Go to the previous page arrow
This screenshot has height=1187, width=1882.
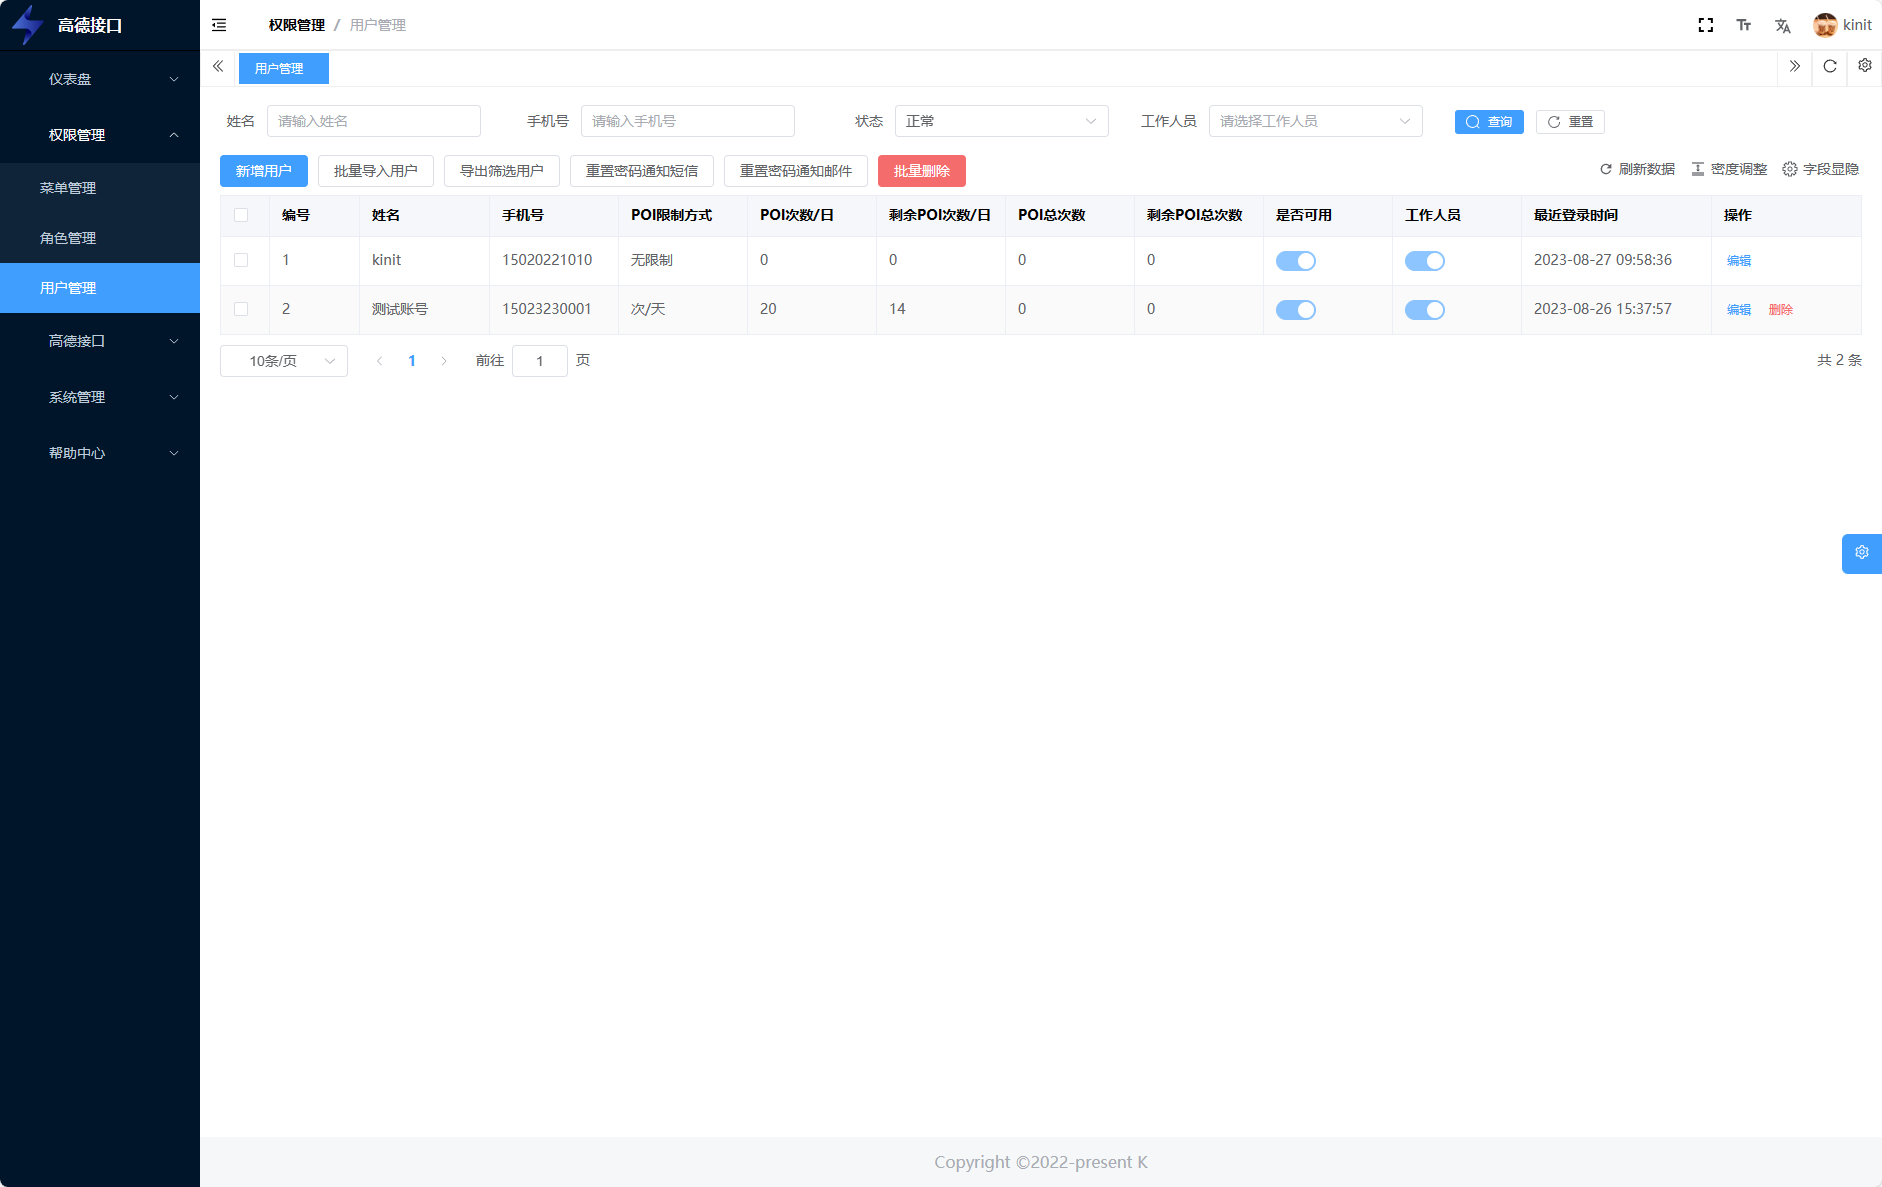click(379, 361)
